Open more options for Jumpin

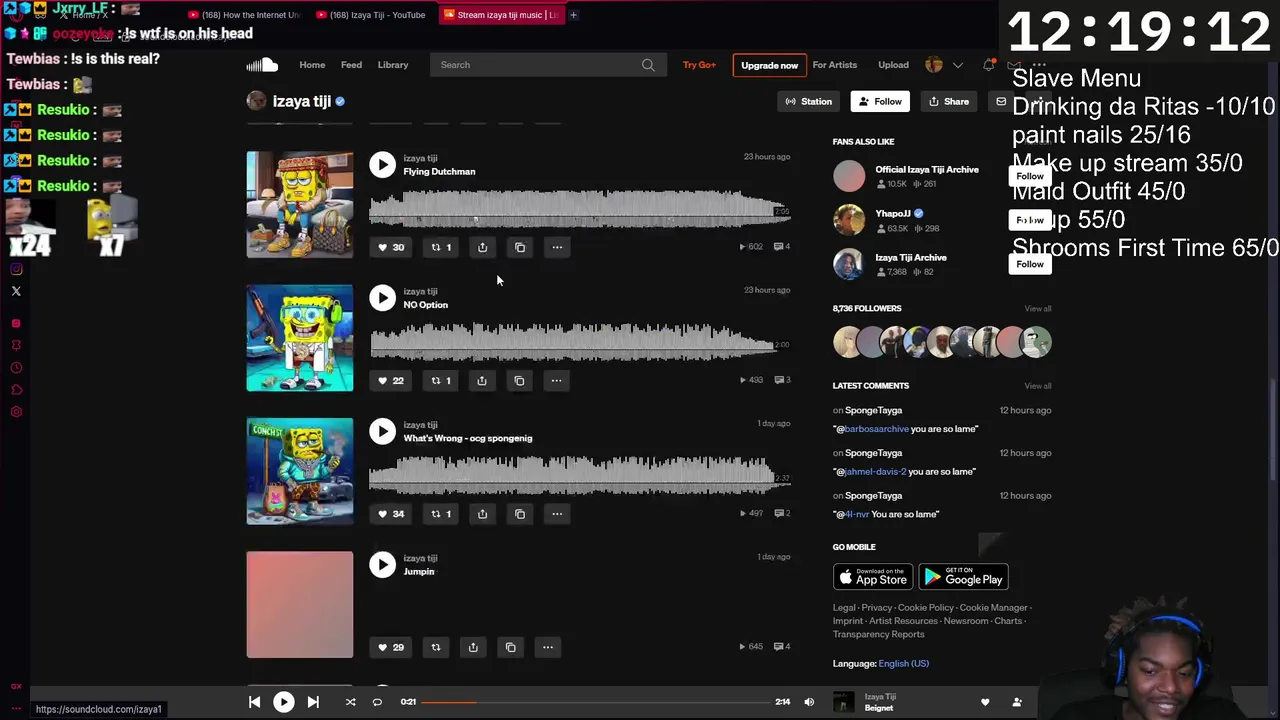click(x=547, y=647)
